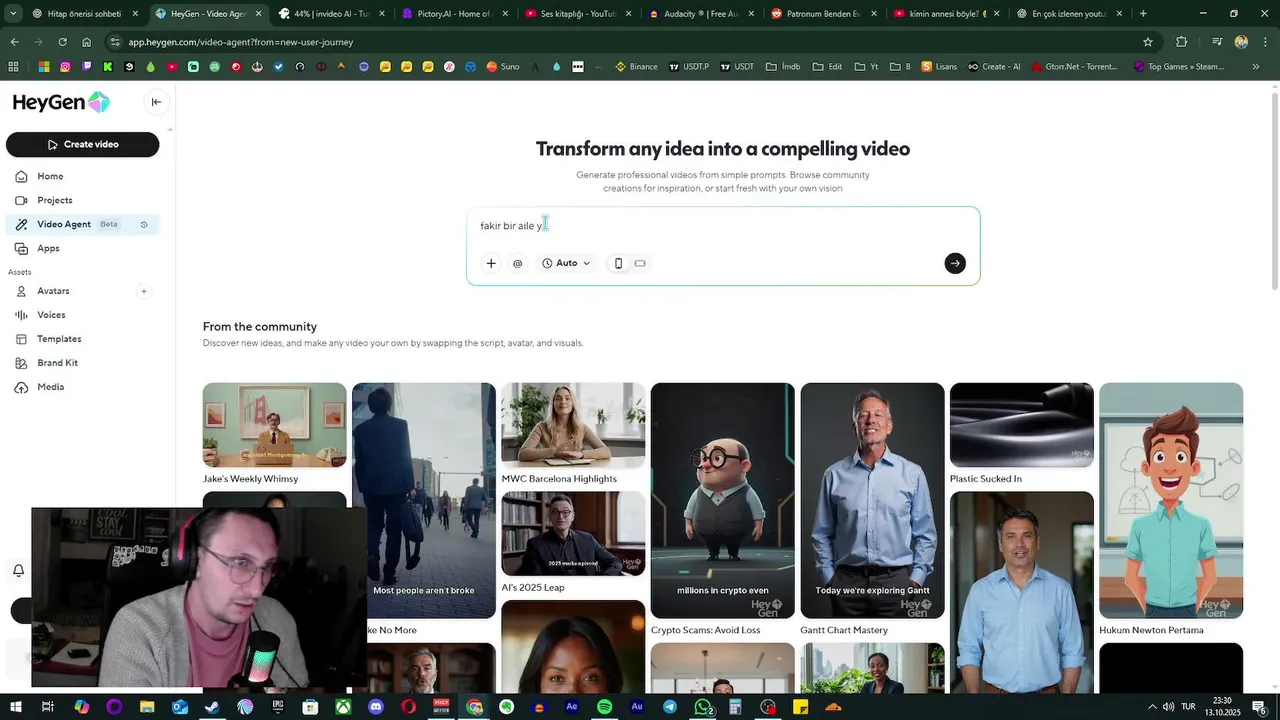Click the browser home button
The height and width of the screenshot is (720, 1280).
tap(86, 42)
